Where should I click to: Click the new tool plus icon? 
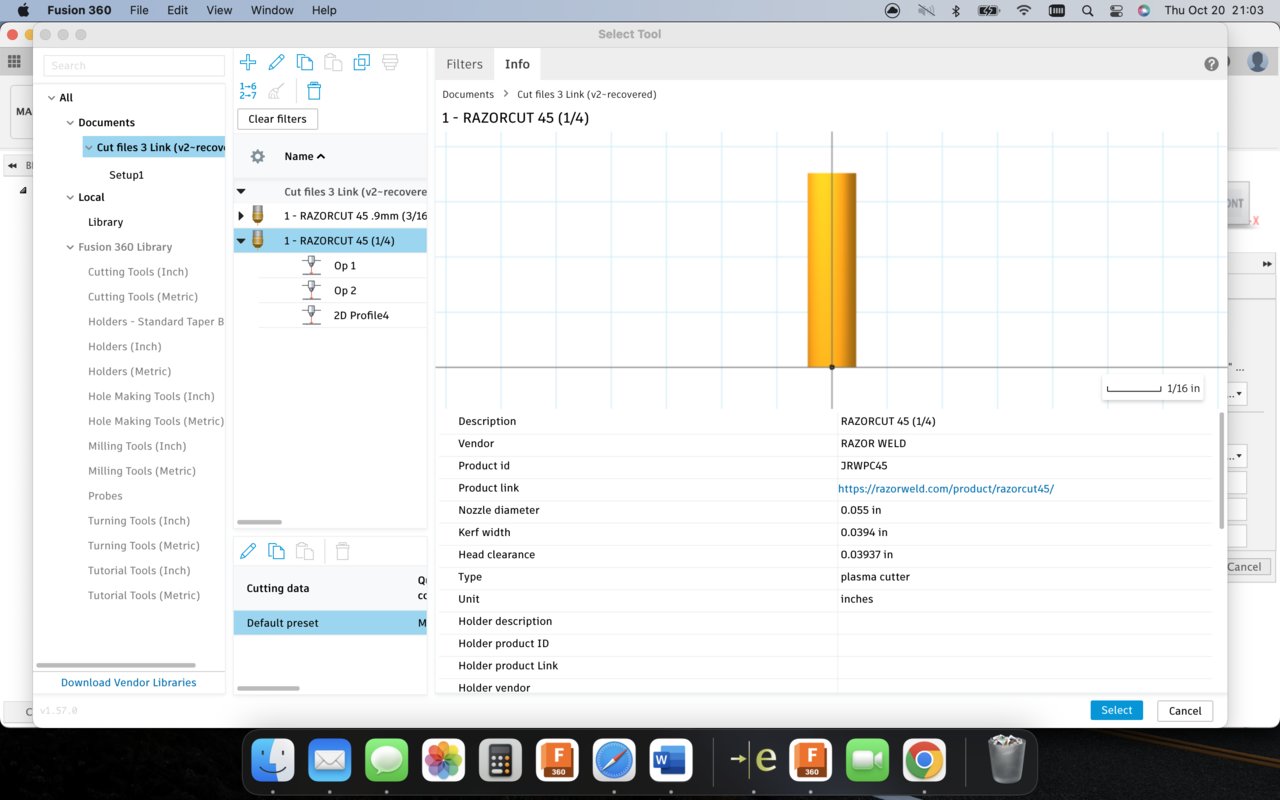click(x=248, y=63)
